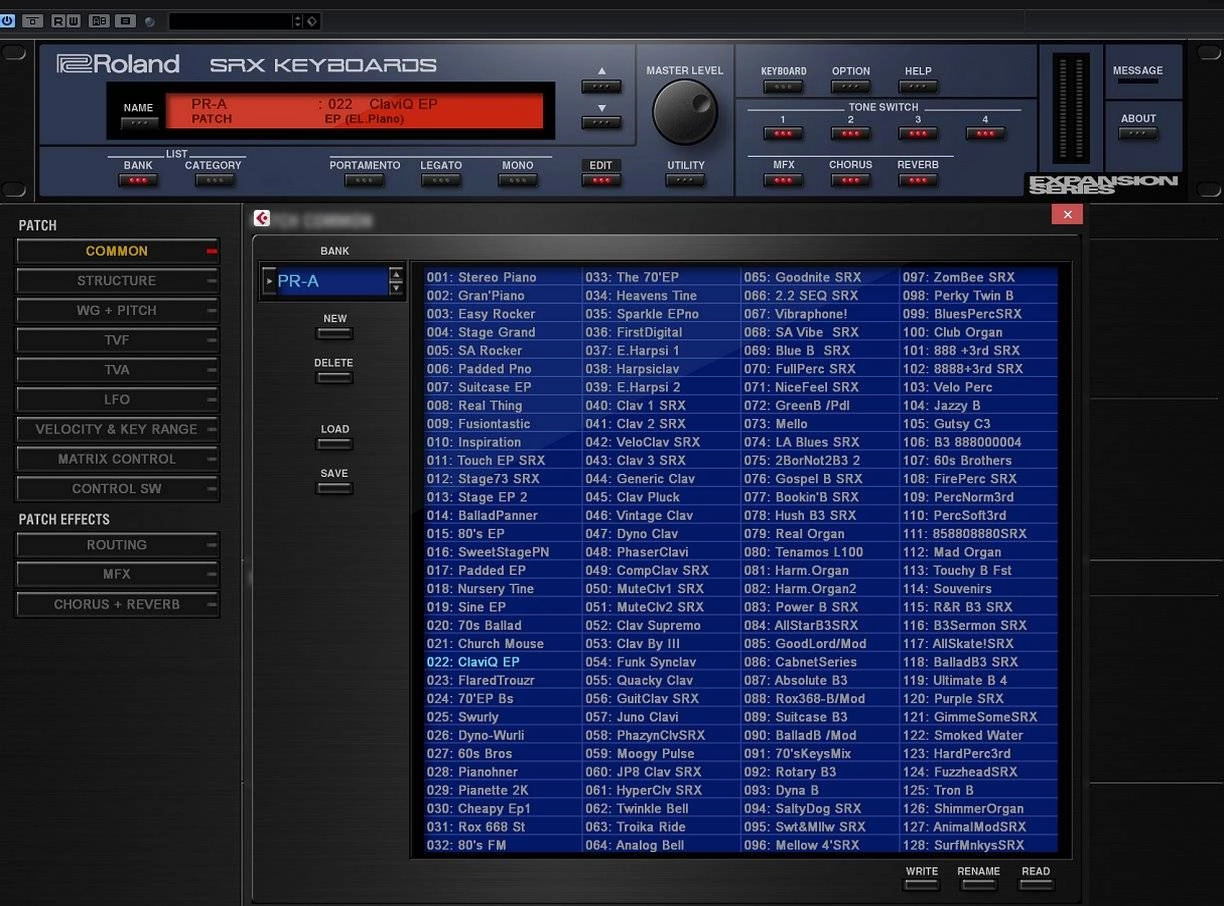Toggle the CHORUS effect switch

coord(851,181)
